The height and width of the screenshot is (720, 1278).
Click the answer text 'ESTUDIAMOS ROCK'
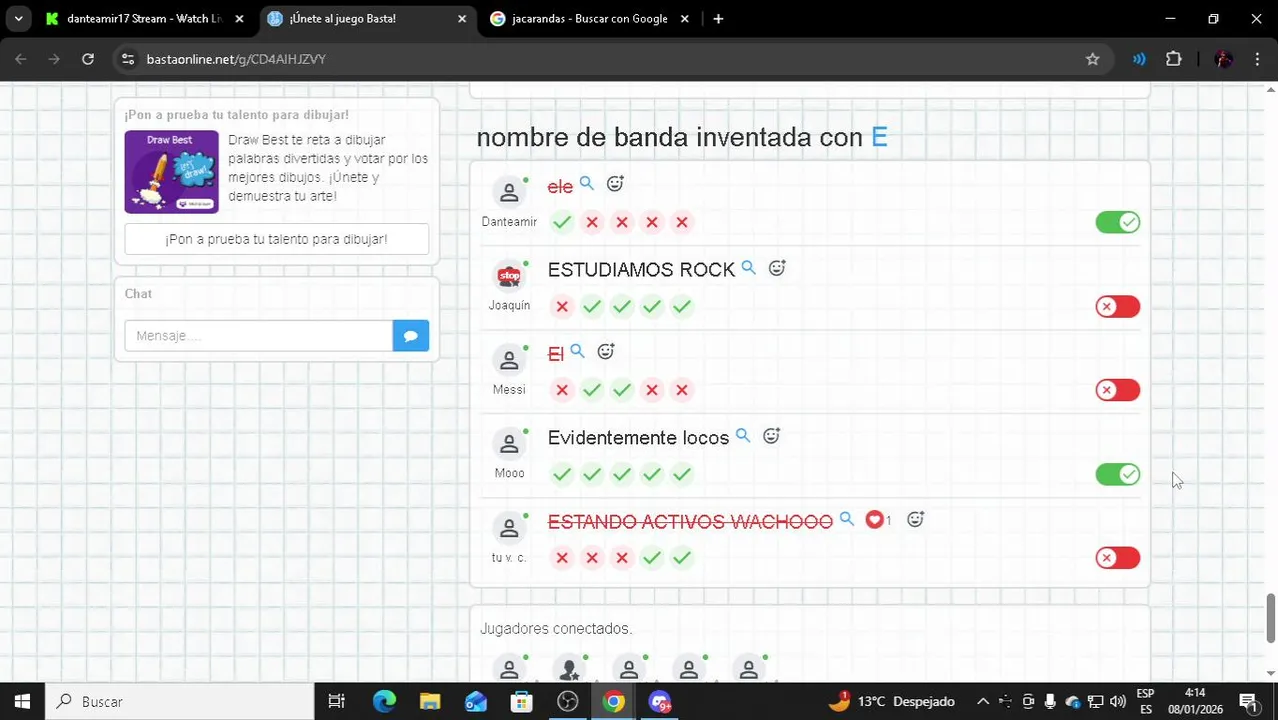pos(641,270)
